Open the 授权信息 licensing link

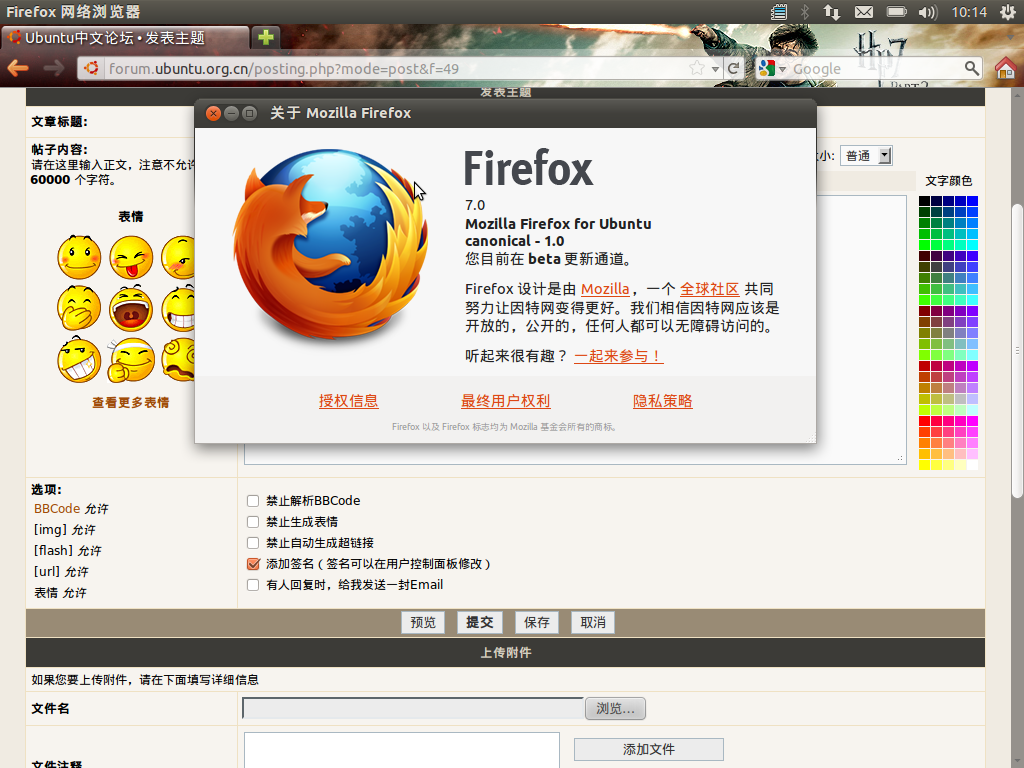[x=349, y=401]
